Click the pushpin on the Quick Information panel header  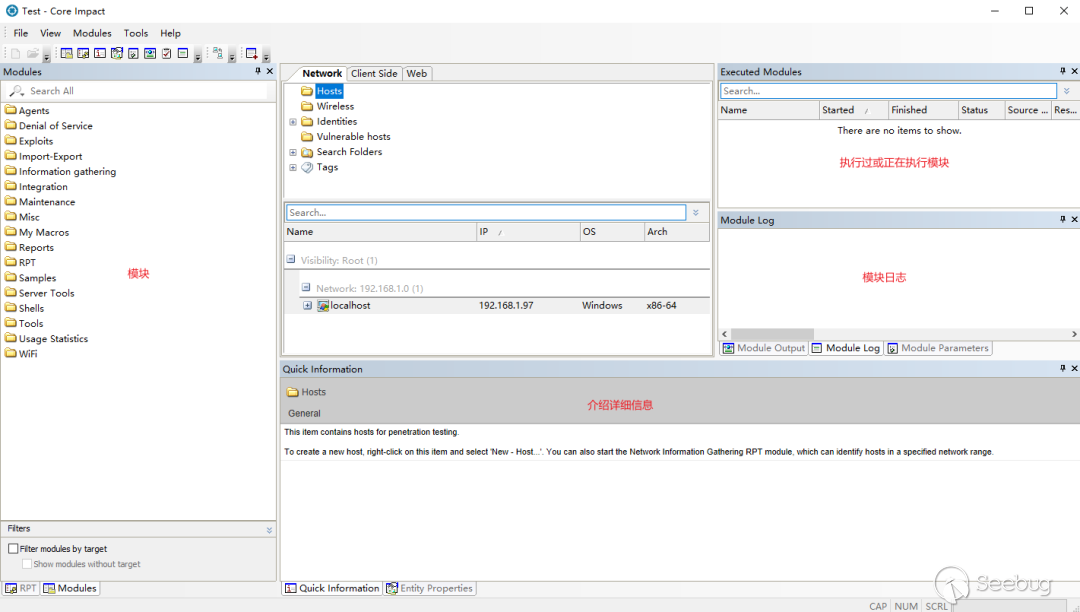coord(1063,368)
